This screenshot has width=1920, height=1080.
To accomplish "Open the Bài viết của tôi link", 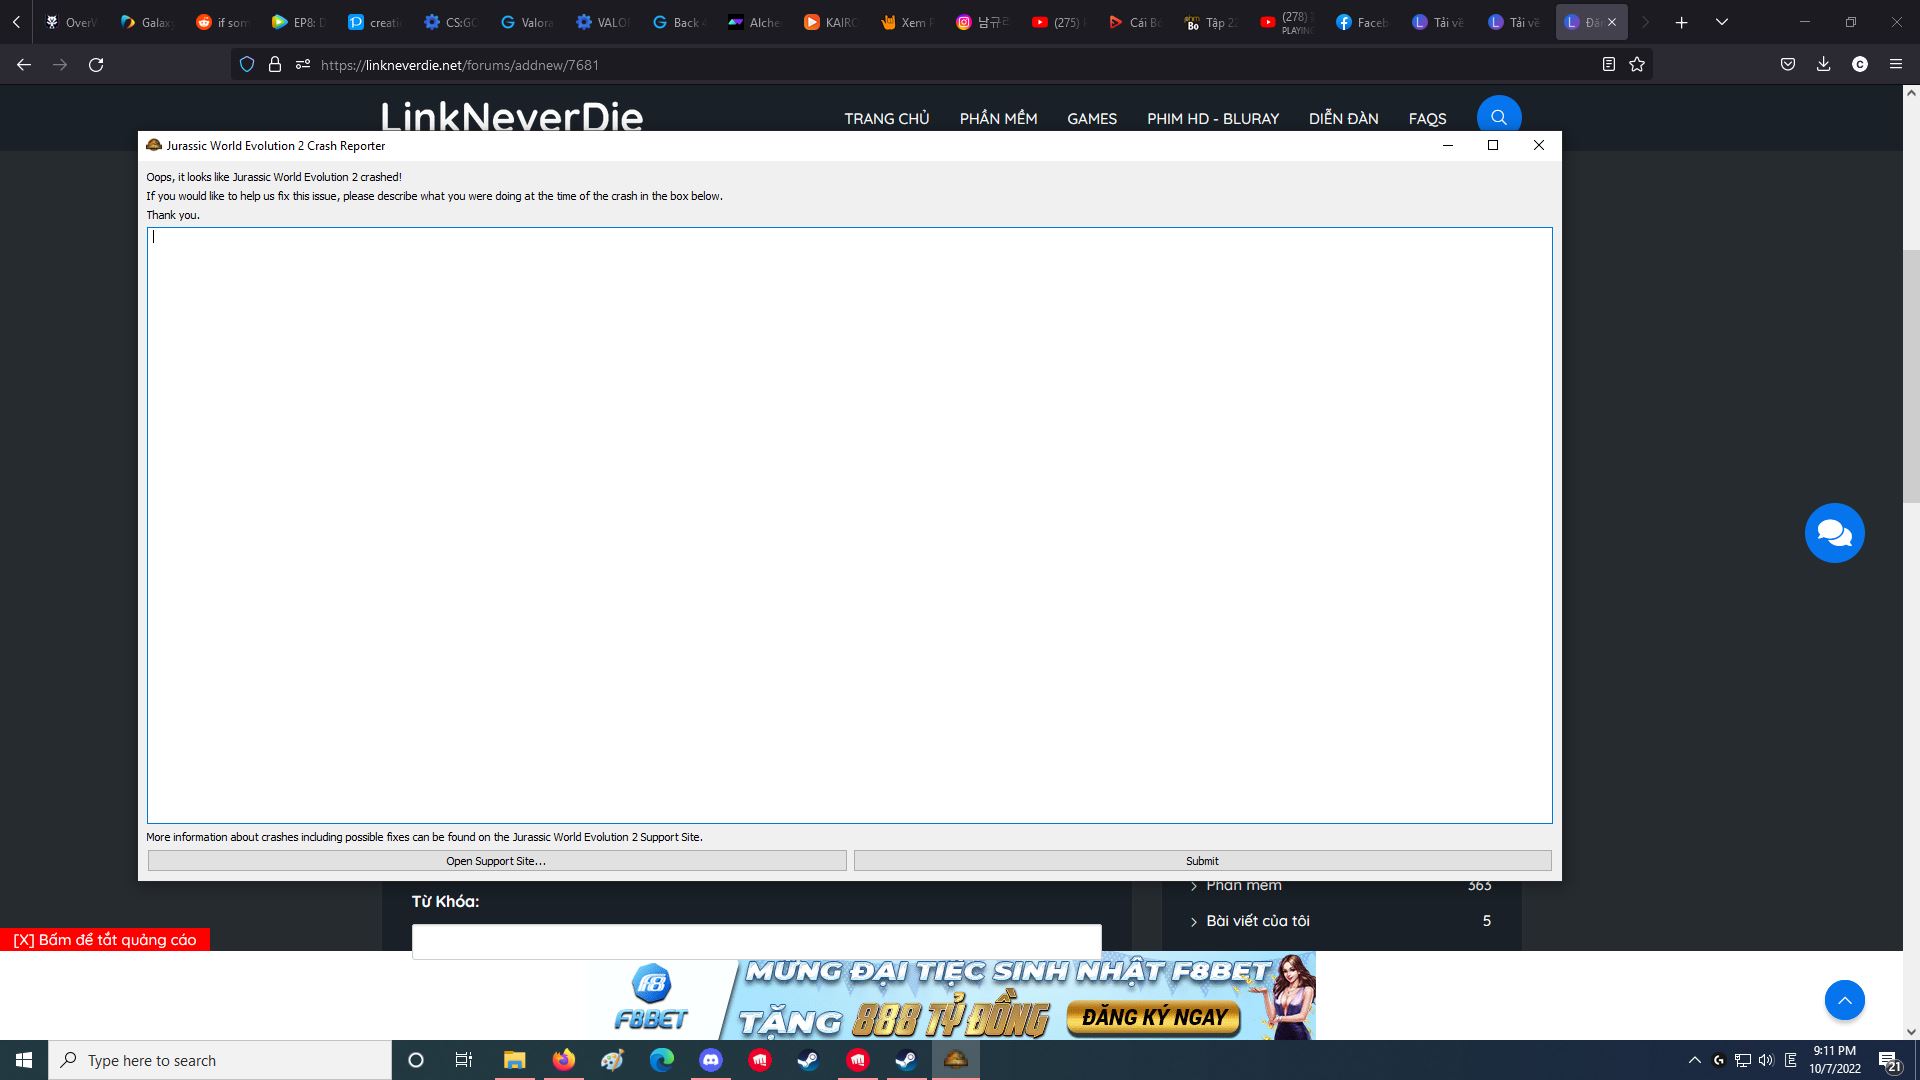I will click(x=1257, y=921).
